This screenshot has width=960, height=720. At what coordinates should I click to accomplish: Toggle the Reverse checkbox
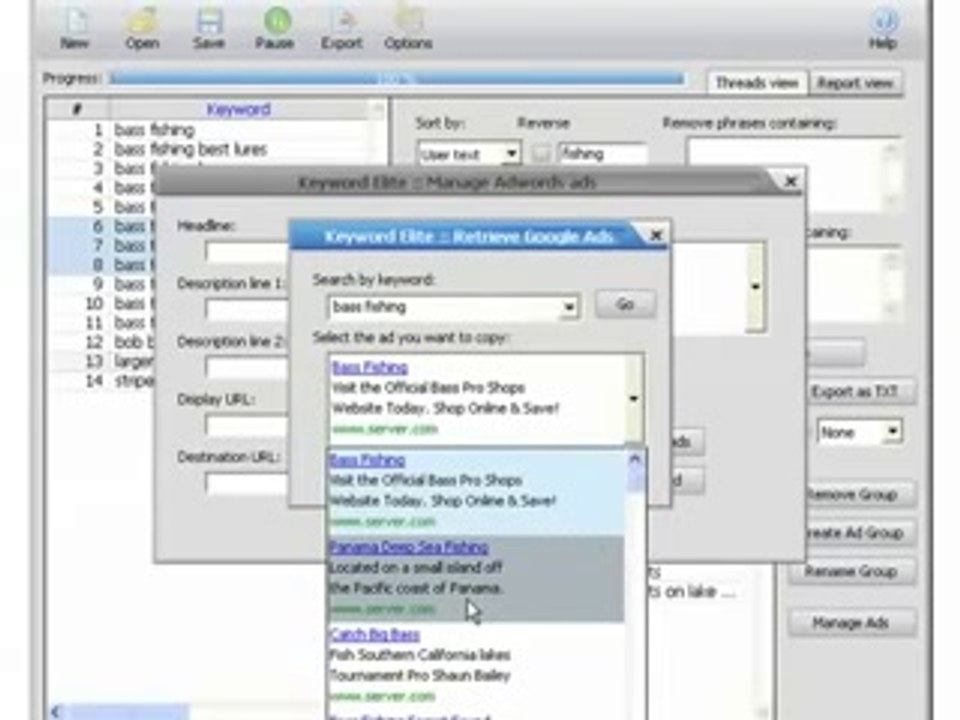[540, 154]
